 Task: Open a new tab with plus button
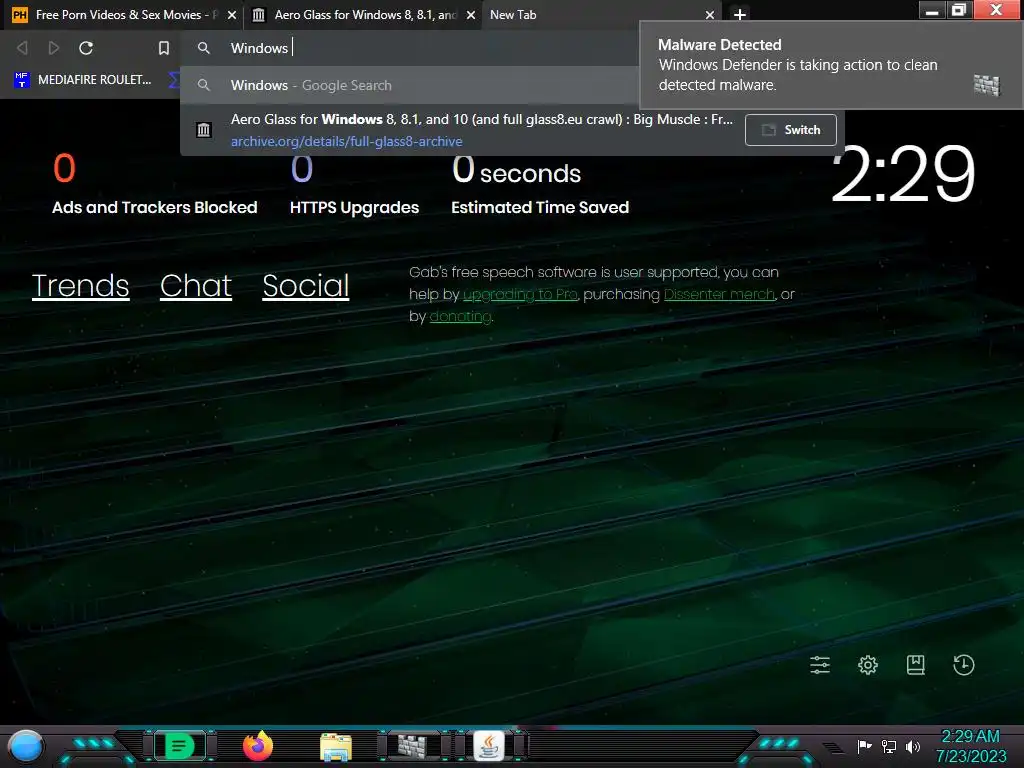point(739,14)
